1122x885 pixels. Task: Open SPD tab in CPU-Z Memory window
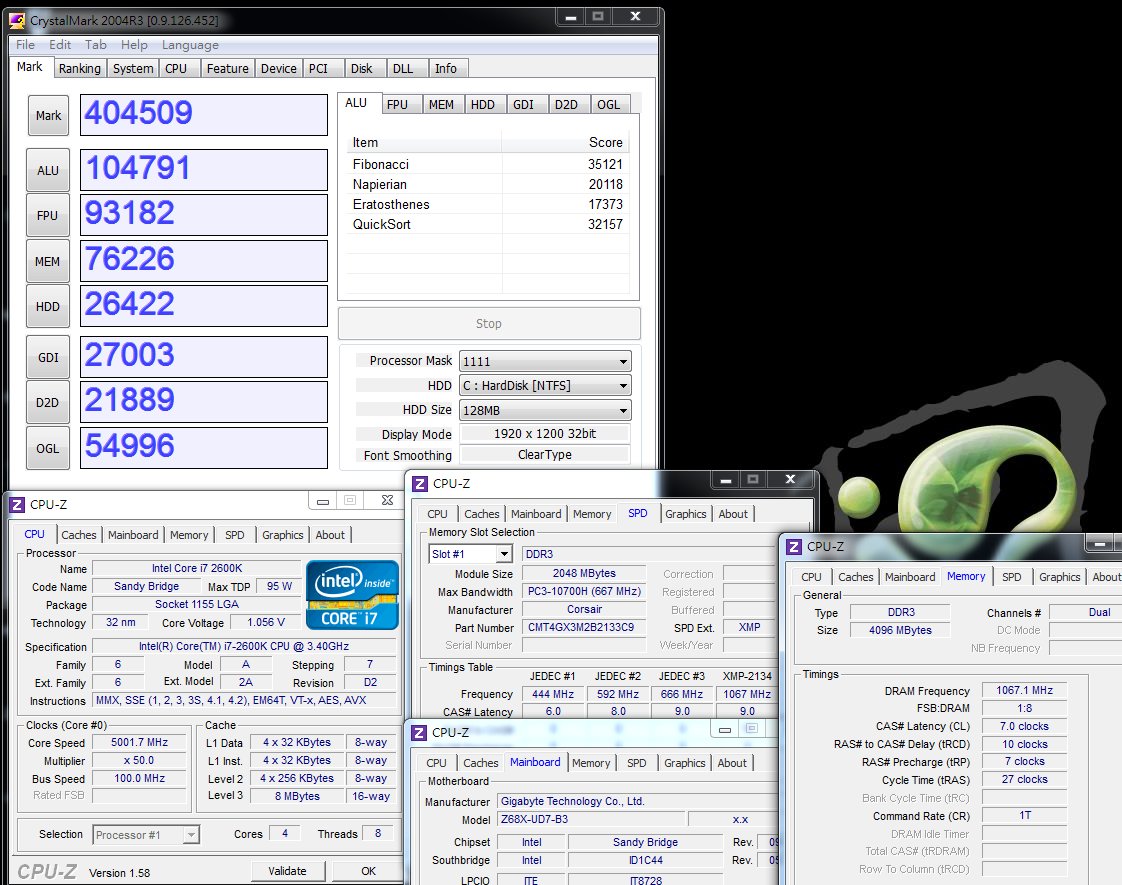[x=1012, y=577]
